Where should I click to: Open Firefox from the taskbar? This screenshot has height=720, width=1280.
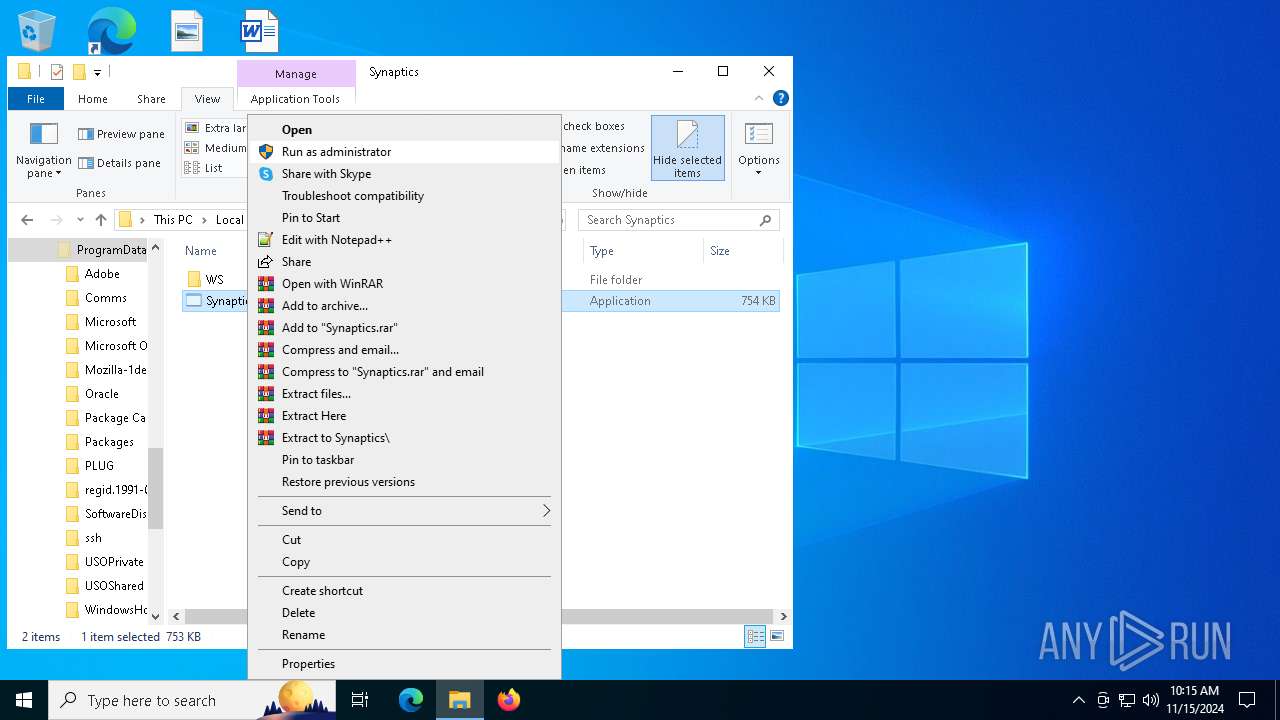coord(509,700)
